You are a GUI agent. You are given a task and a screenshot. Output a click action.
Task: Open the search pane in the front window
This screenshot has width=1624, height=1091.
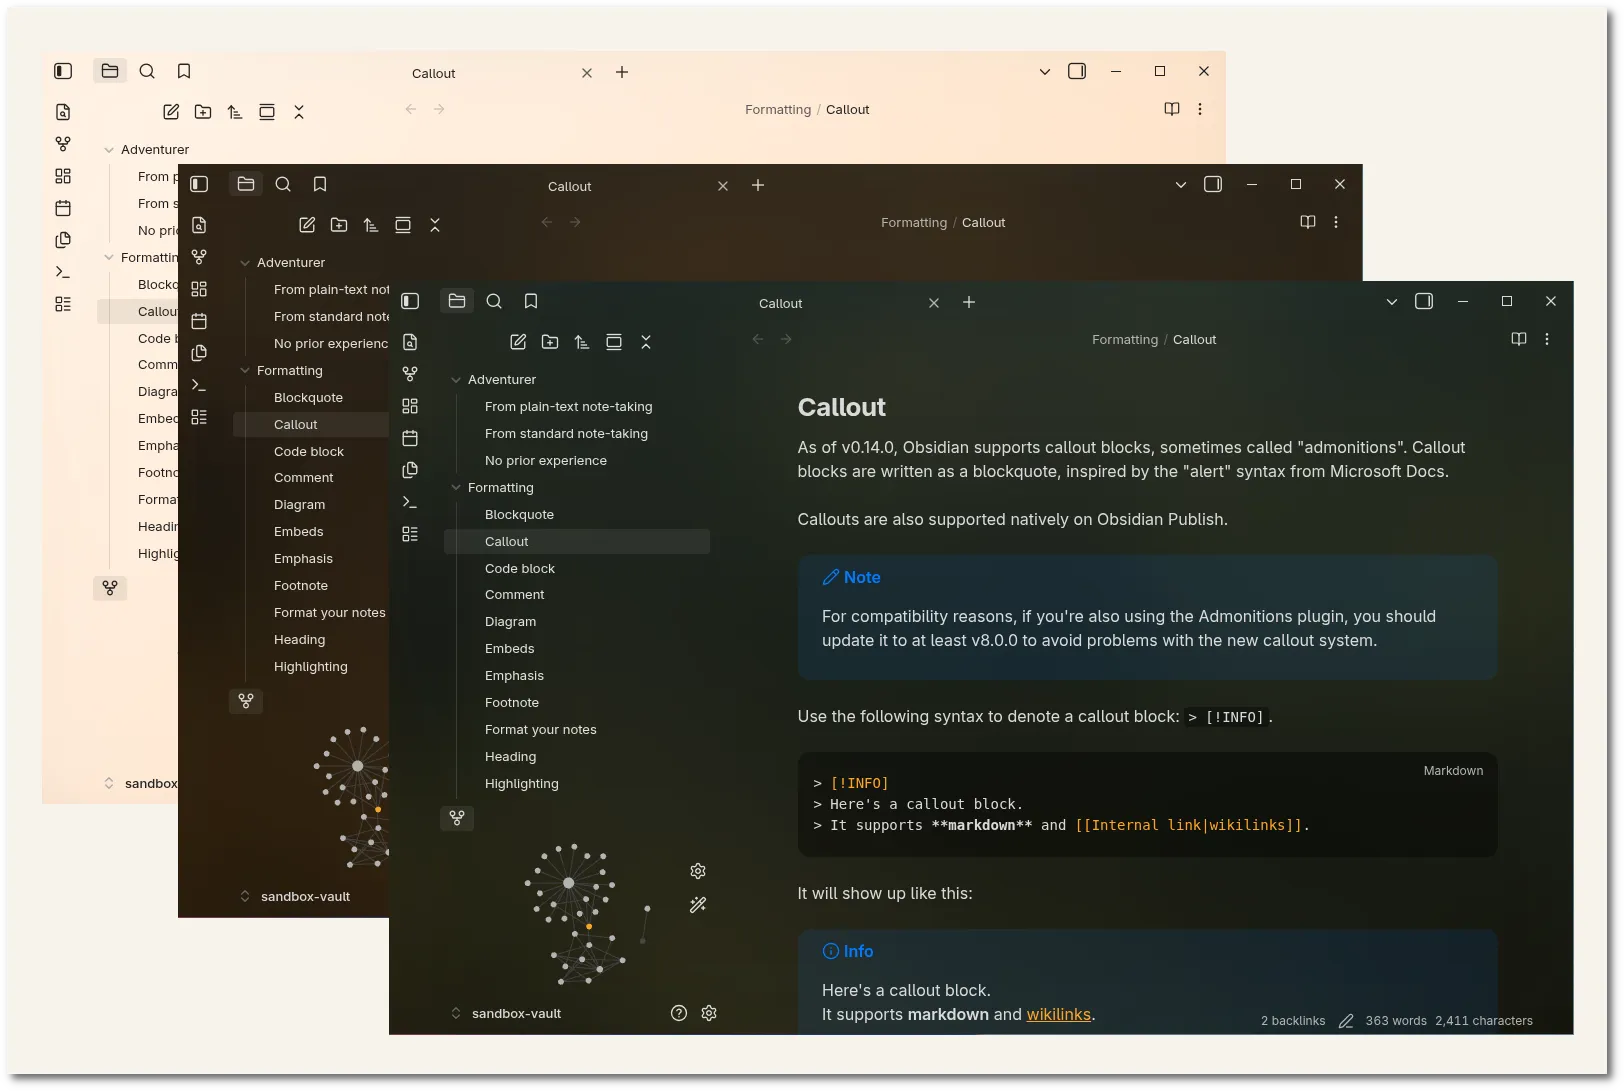pyautogui.click(x=494, y=301)
